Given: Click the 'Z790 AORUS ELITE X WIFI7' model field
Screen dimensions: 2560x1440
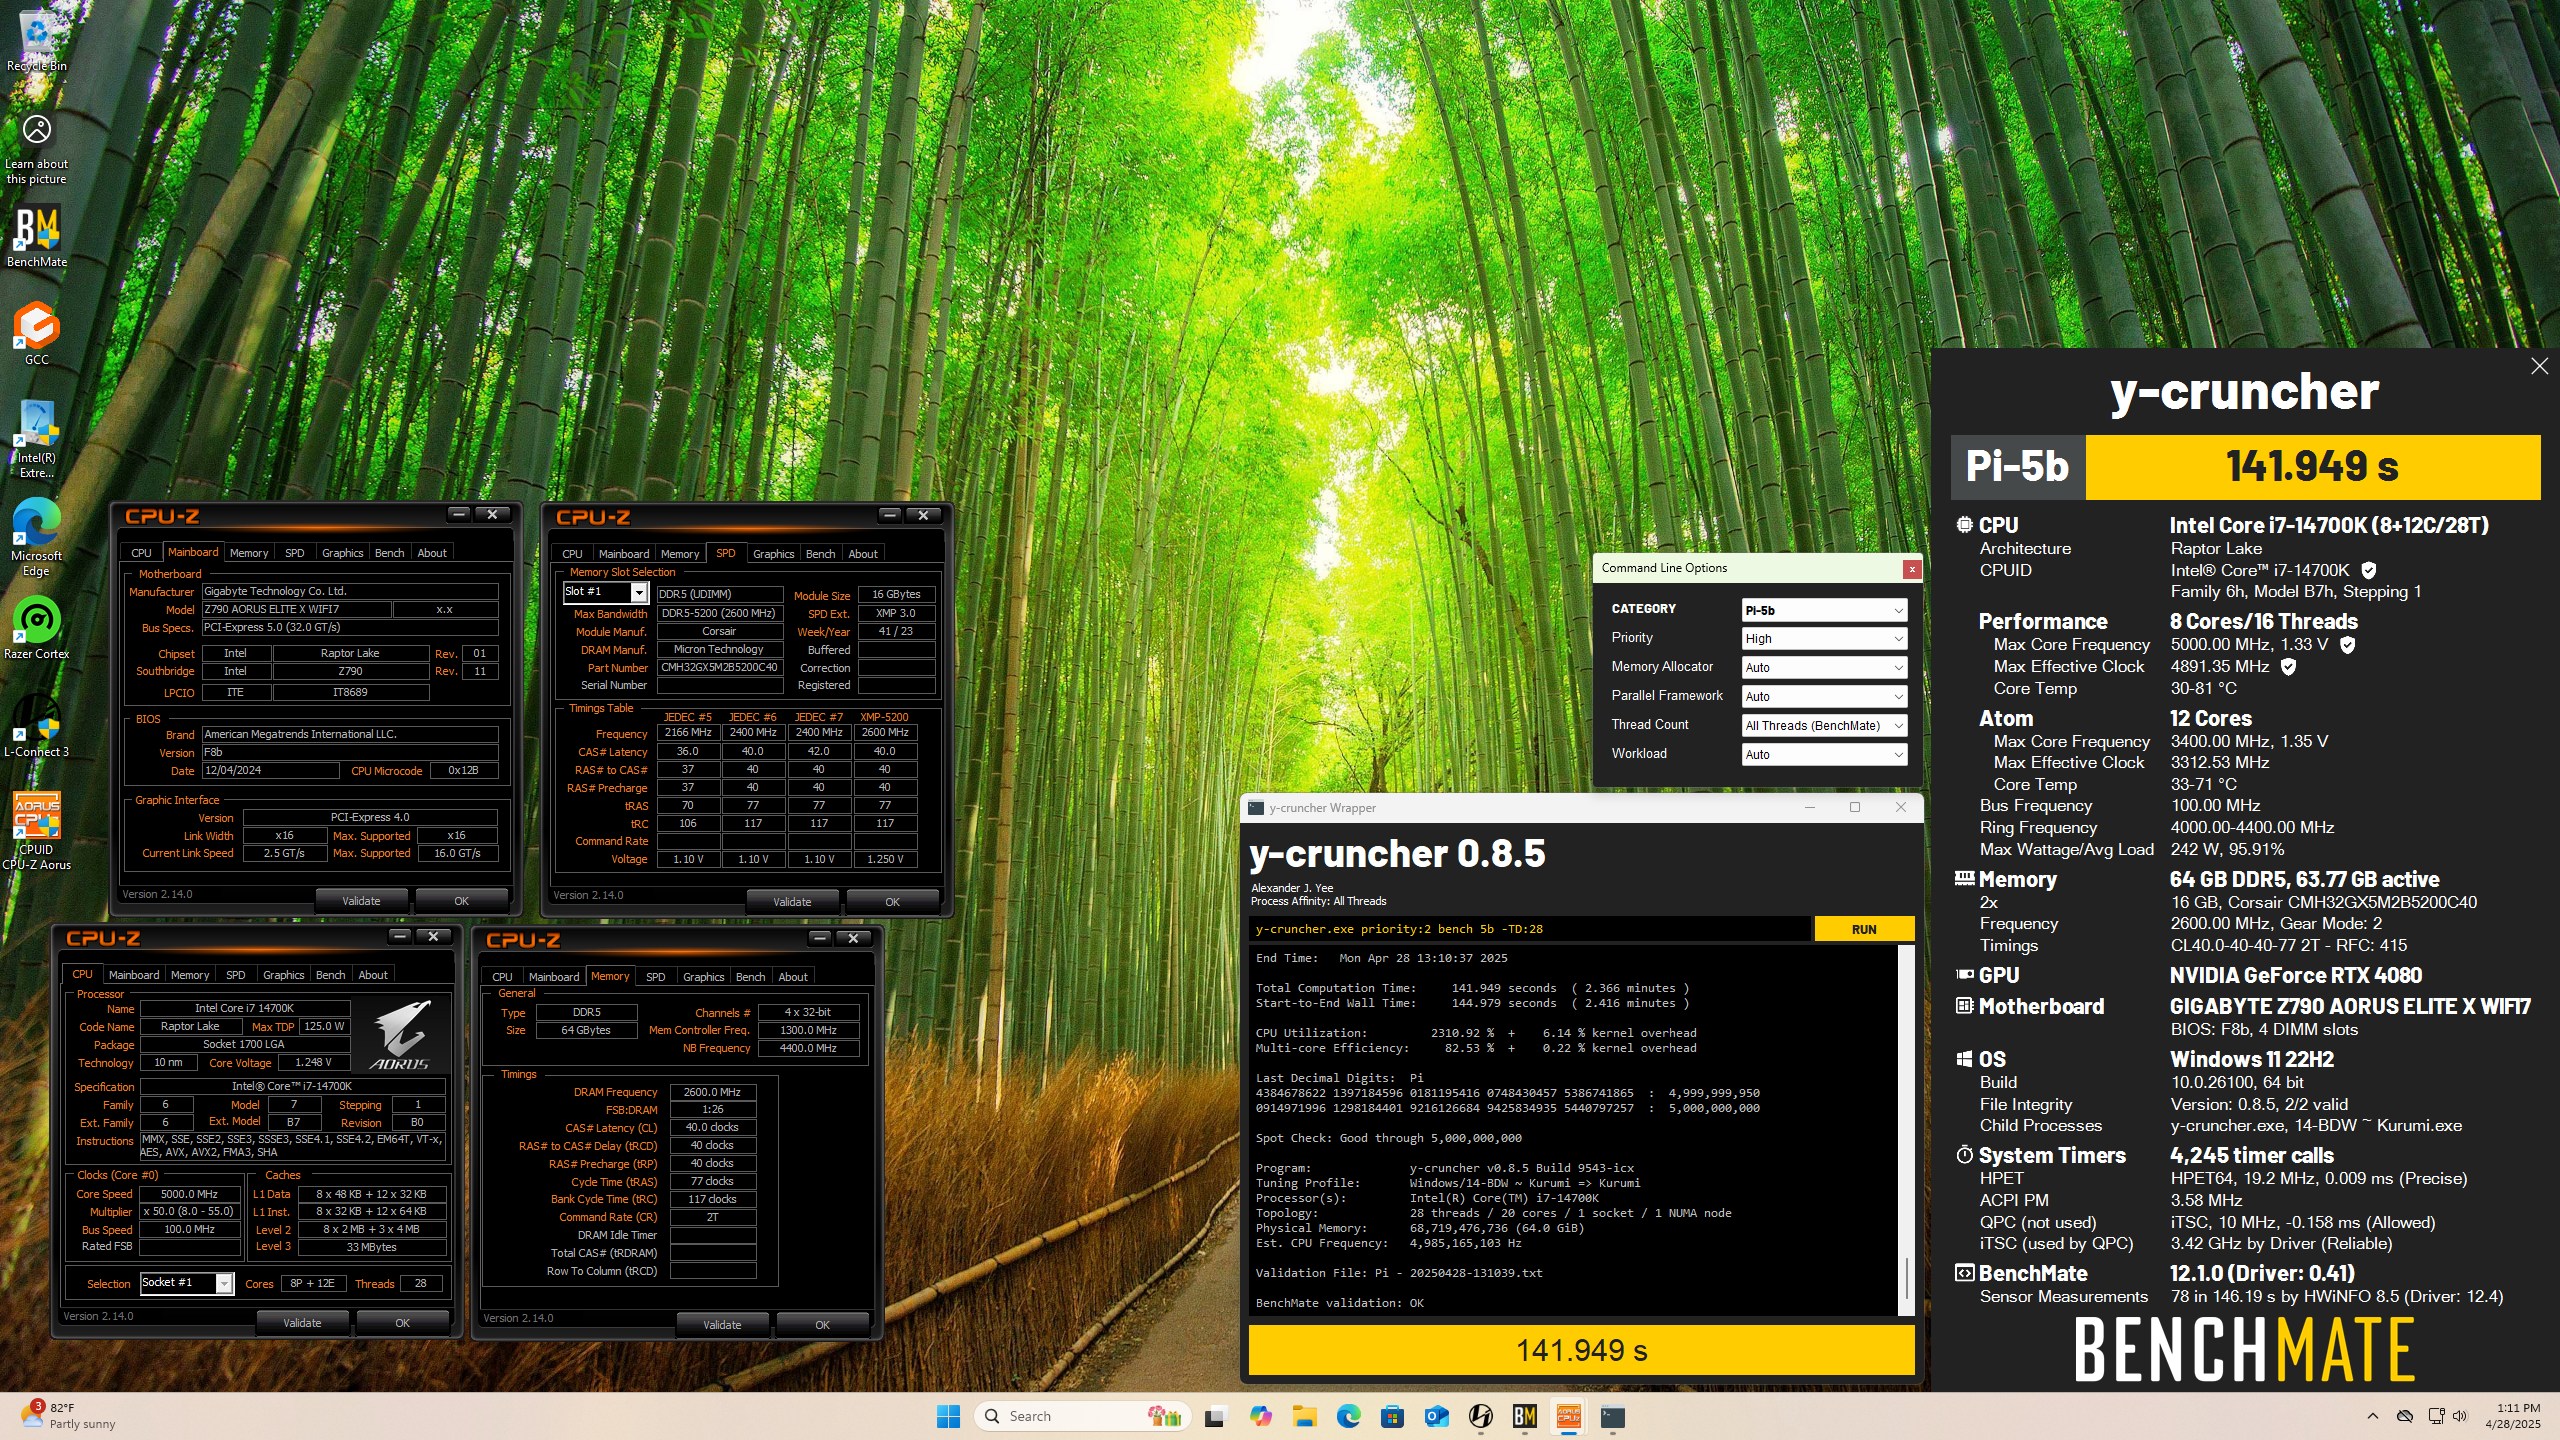Looking at the screenshot, I should tap(296, 609).
